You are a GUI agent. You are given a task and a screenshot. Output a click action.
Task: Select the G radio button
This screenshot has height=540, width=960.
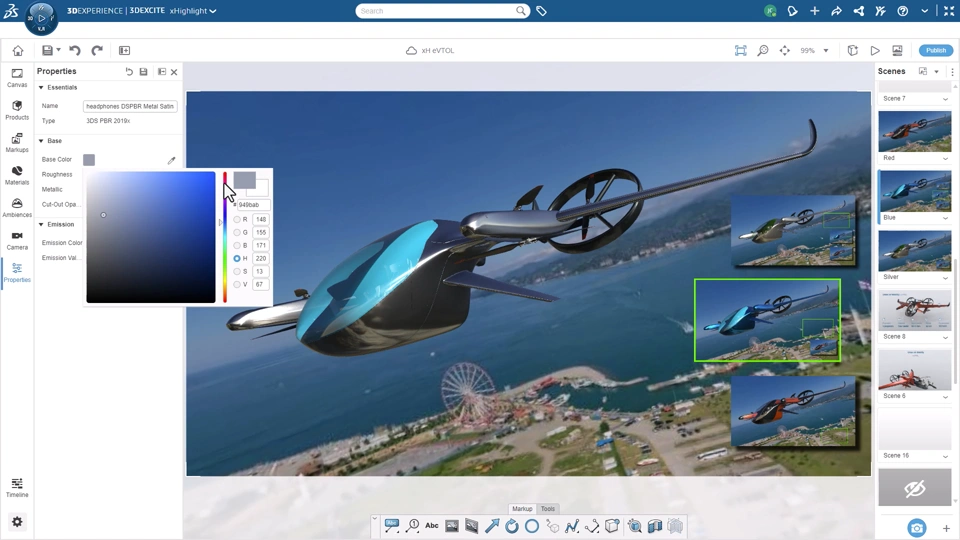pos(237,232)
